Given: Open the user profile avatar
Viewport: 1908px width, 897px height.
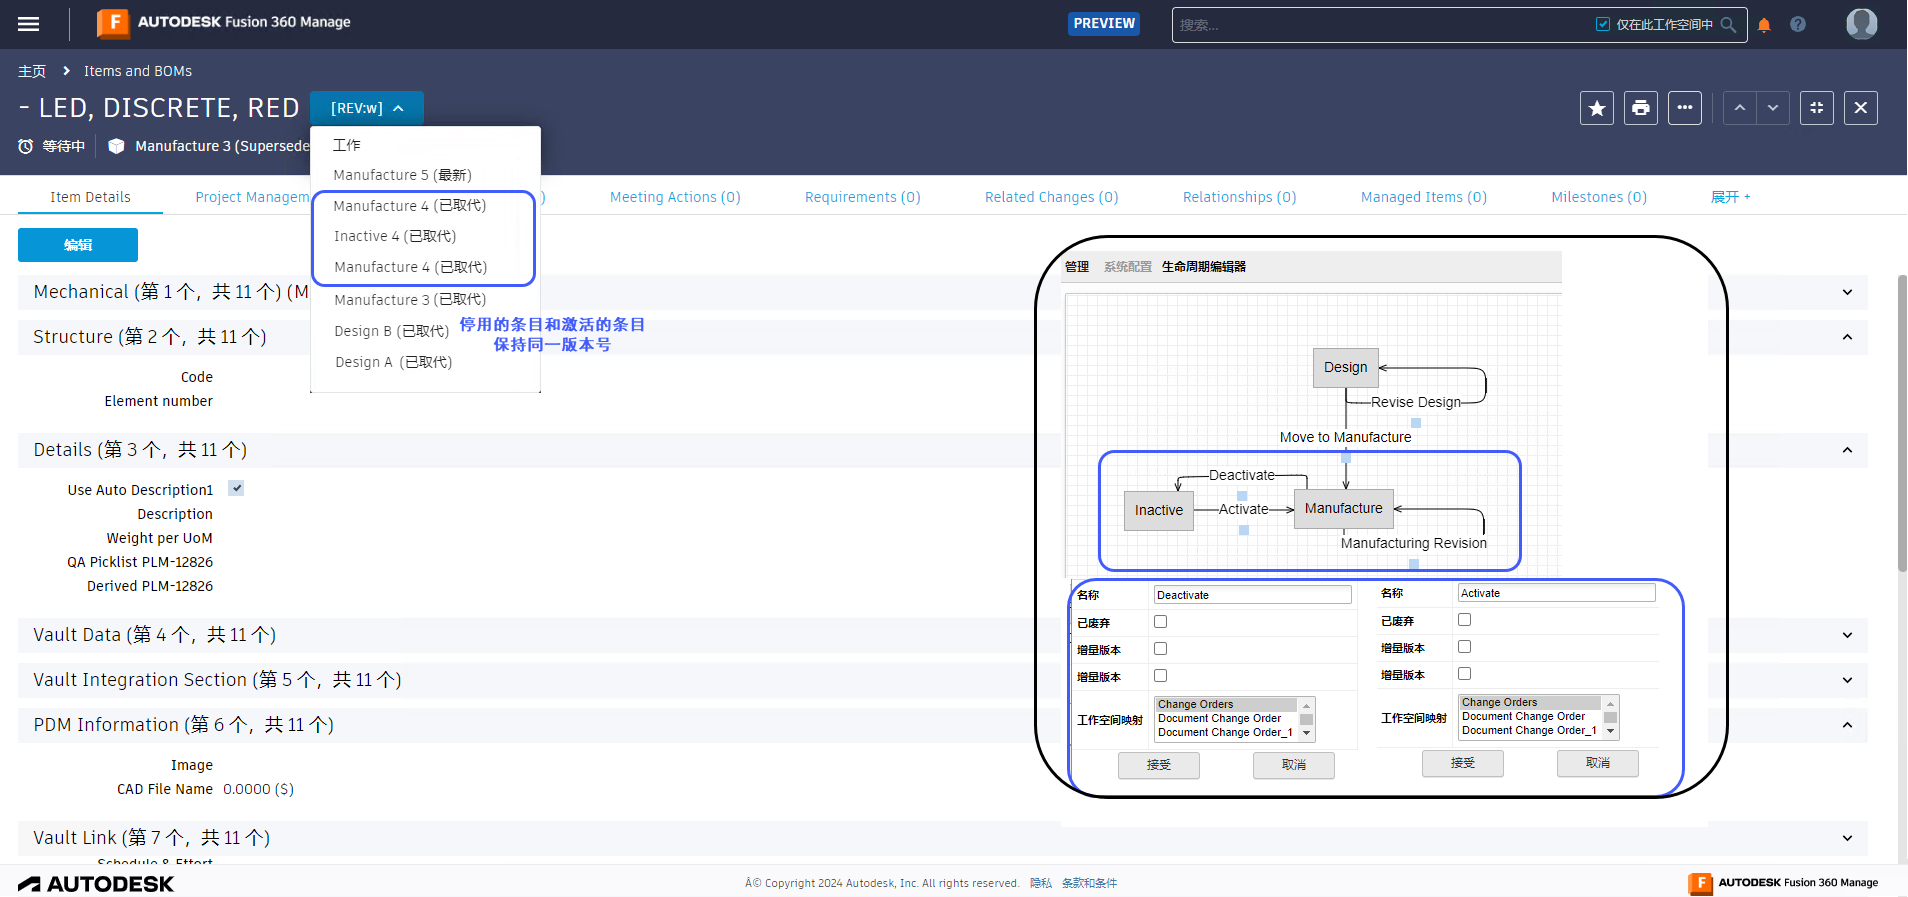Looking at the screenshot, I should 1862,23.
